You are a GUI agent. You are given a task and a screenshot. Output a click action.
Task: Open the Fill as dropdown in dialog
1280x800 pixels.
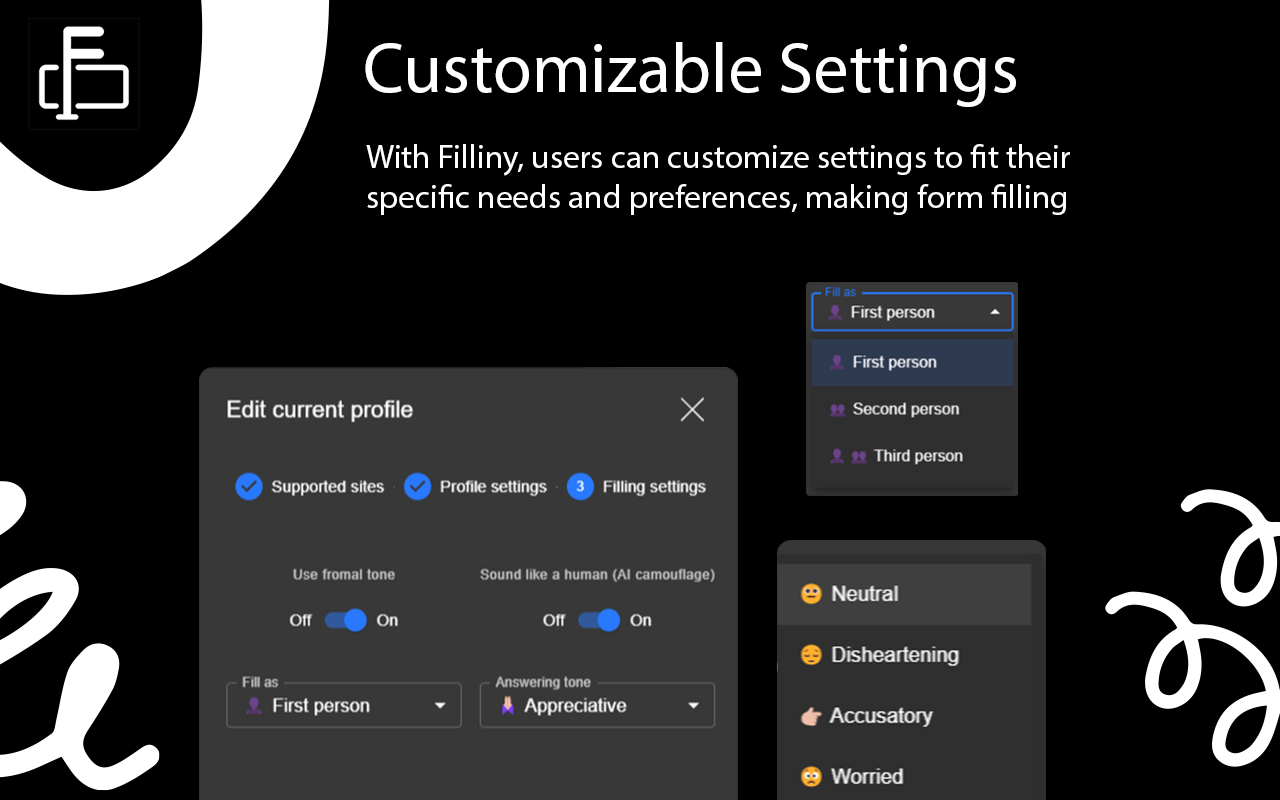click(x=344, y=705)
